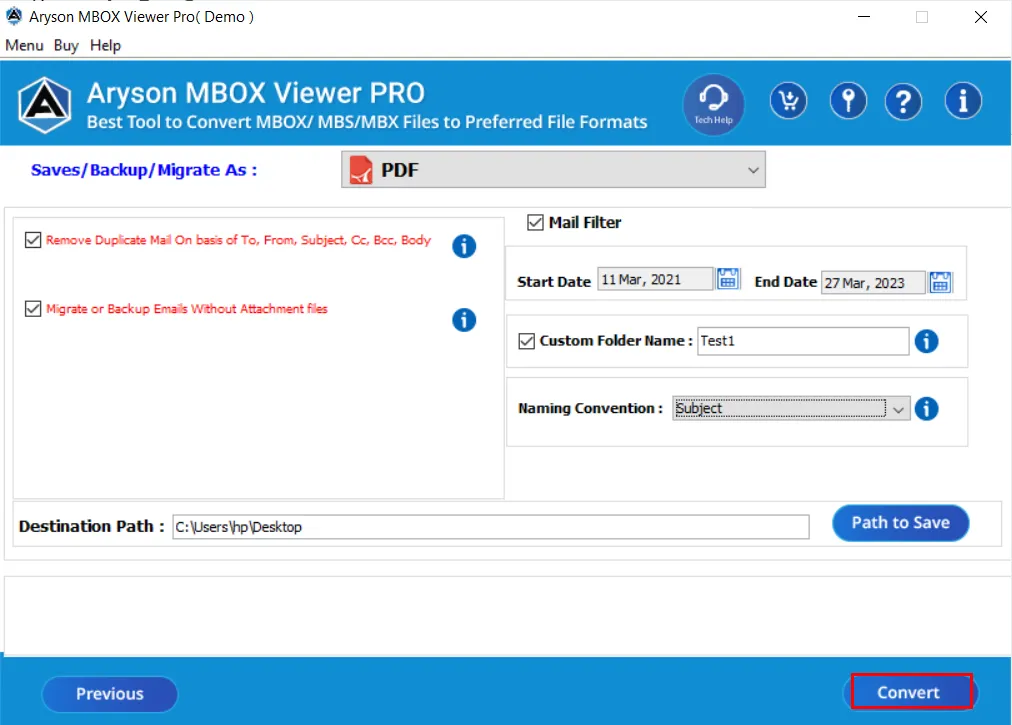
Task: Click the End Date field 27 Mar, 2023
Action: [873, 283]
